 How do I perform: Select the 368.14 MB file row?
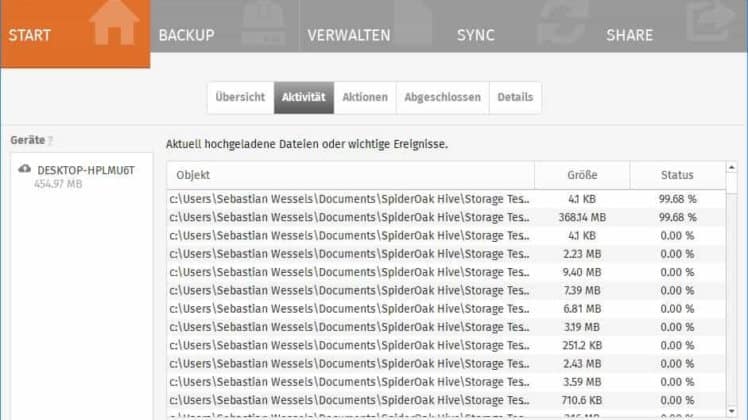coord(446,217)
